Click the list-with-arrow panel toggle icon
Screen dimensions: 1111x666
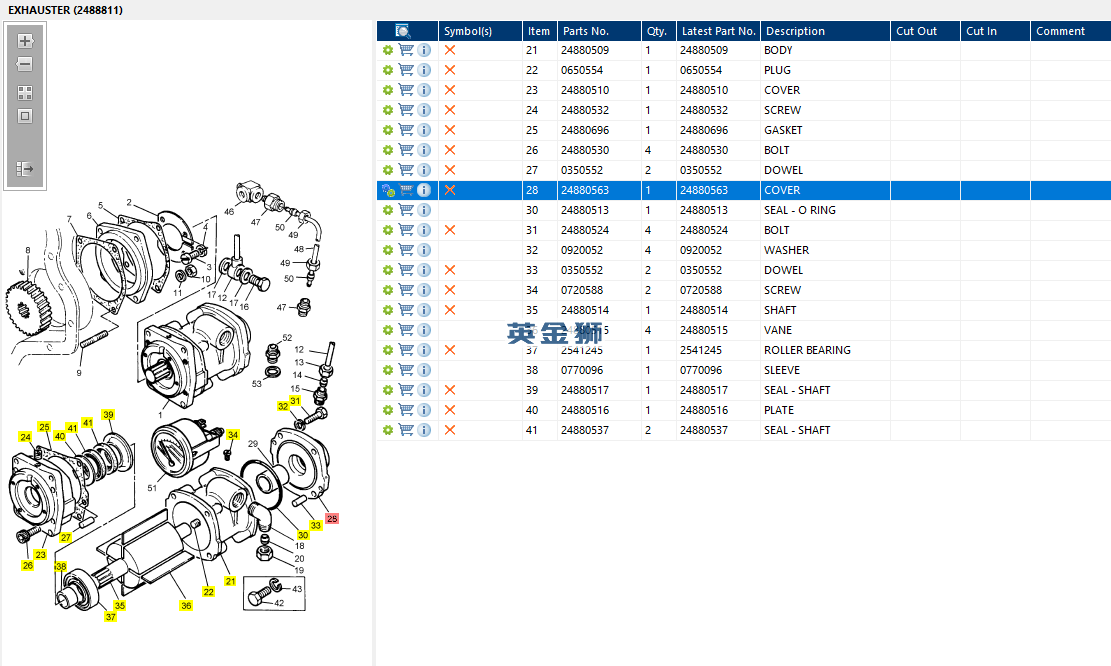tap(25, 169)
